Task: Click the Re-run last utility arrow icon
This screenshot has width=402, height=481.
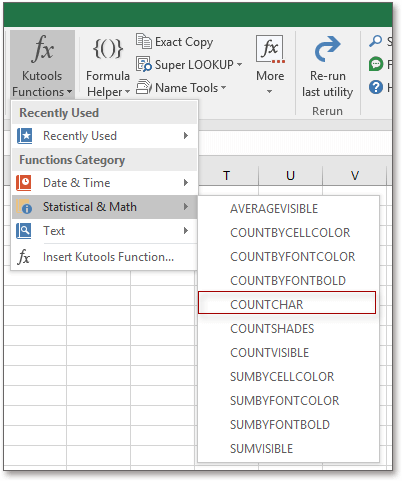Action: point(327,49)
